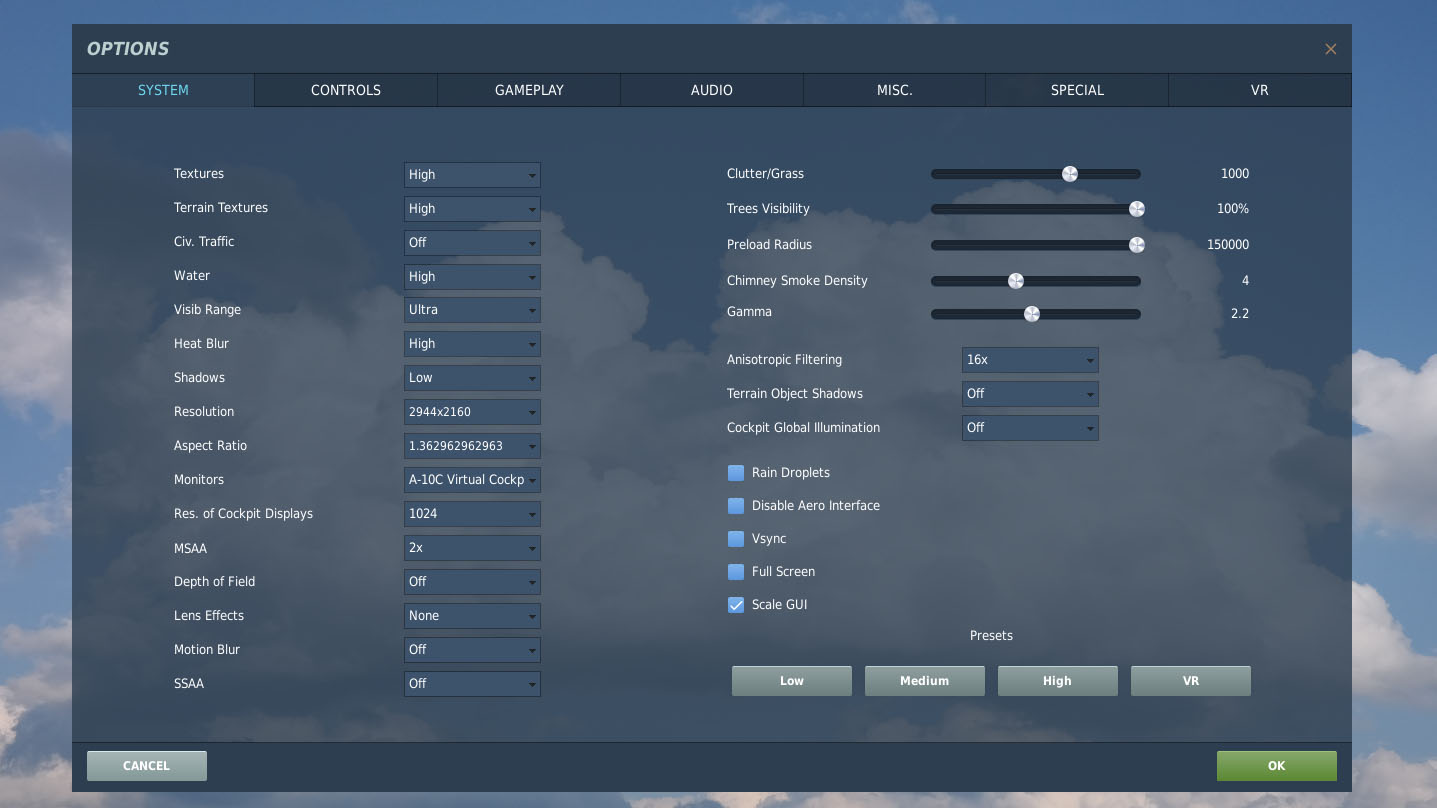Screen dimensions: 1437x808
Task: Uncheck the Scale GUI checkbox
Action: point(736,605)
